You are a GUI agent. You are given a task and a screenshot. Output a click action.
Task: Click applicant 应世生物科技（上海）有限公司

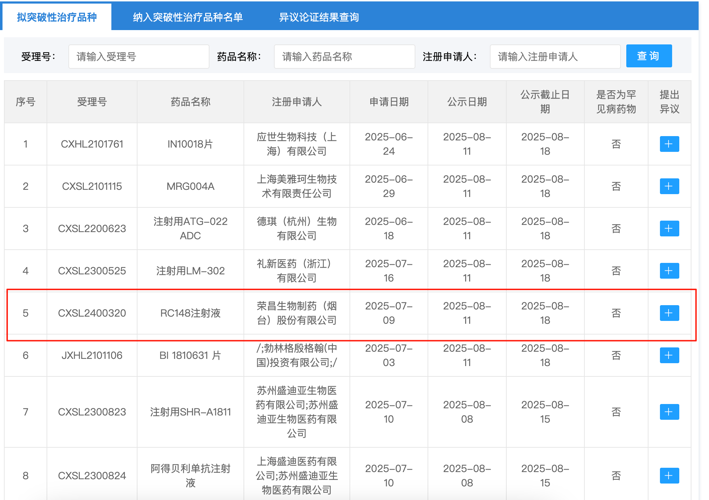(x=297, y=144)
